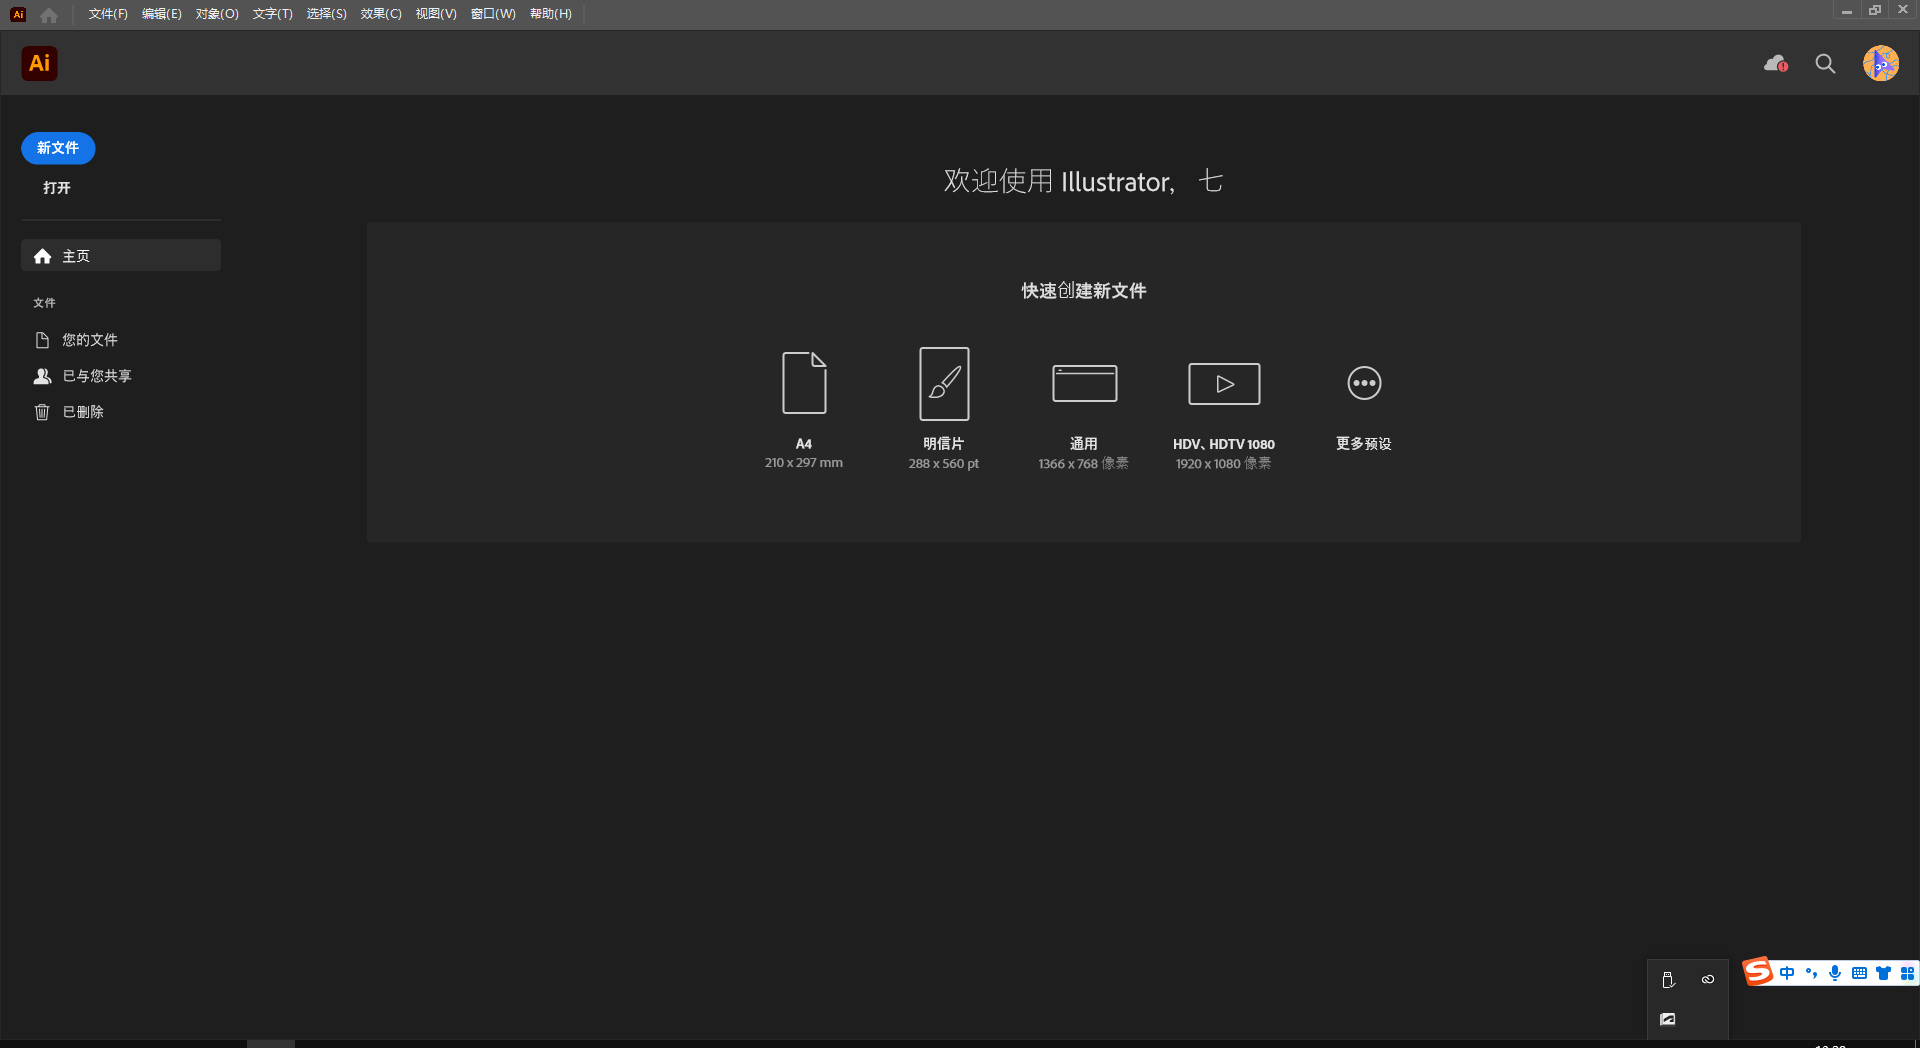The height and width of the screenshot is (1048, 1920).
Task: Open 您的文件 (Your Files)
Action: click(x=90, y=339)
